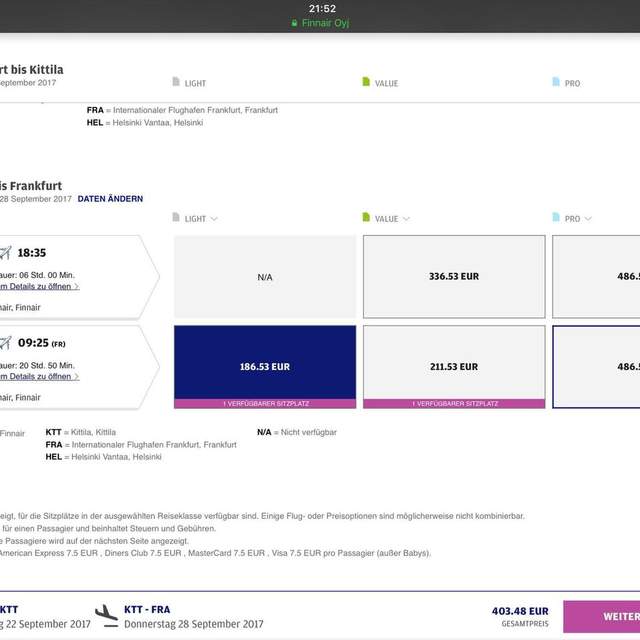Click the blue PRO icon in top header
640x640 pixels.
pyautogui.click(x=556, y=83)
